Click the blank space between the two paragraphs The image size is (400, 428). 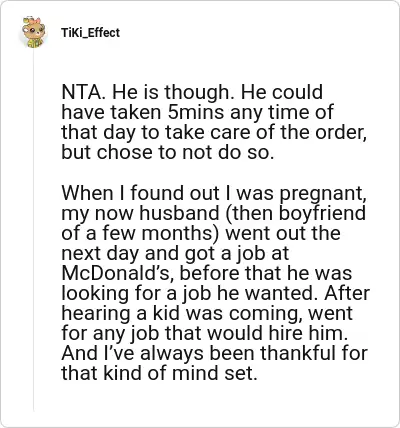coord(214,173)
